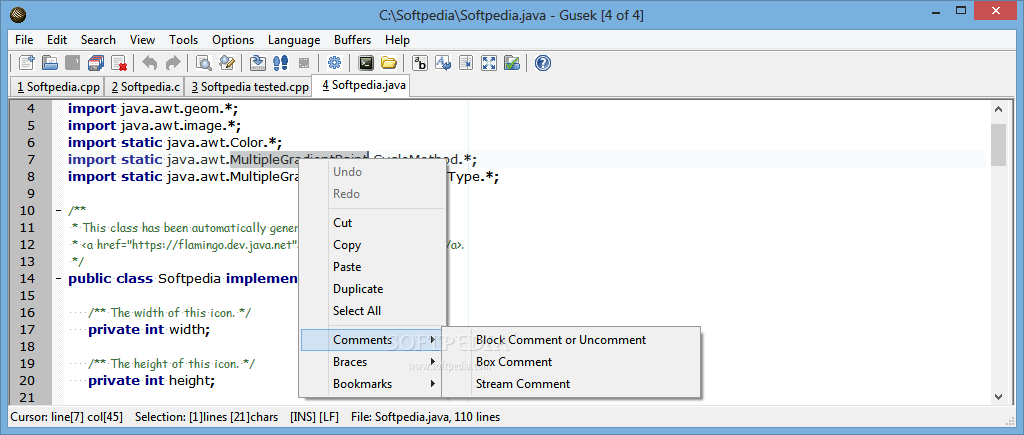Click the 'ab' text toolbar icon

click(x=421, y=63)
